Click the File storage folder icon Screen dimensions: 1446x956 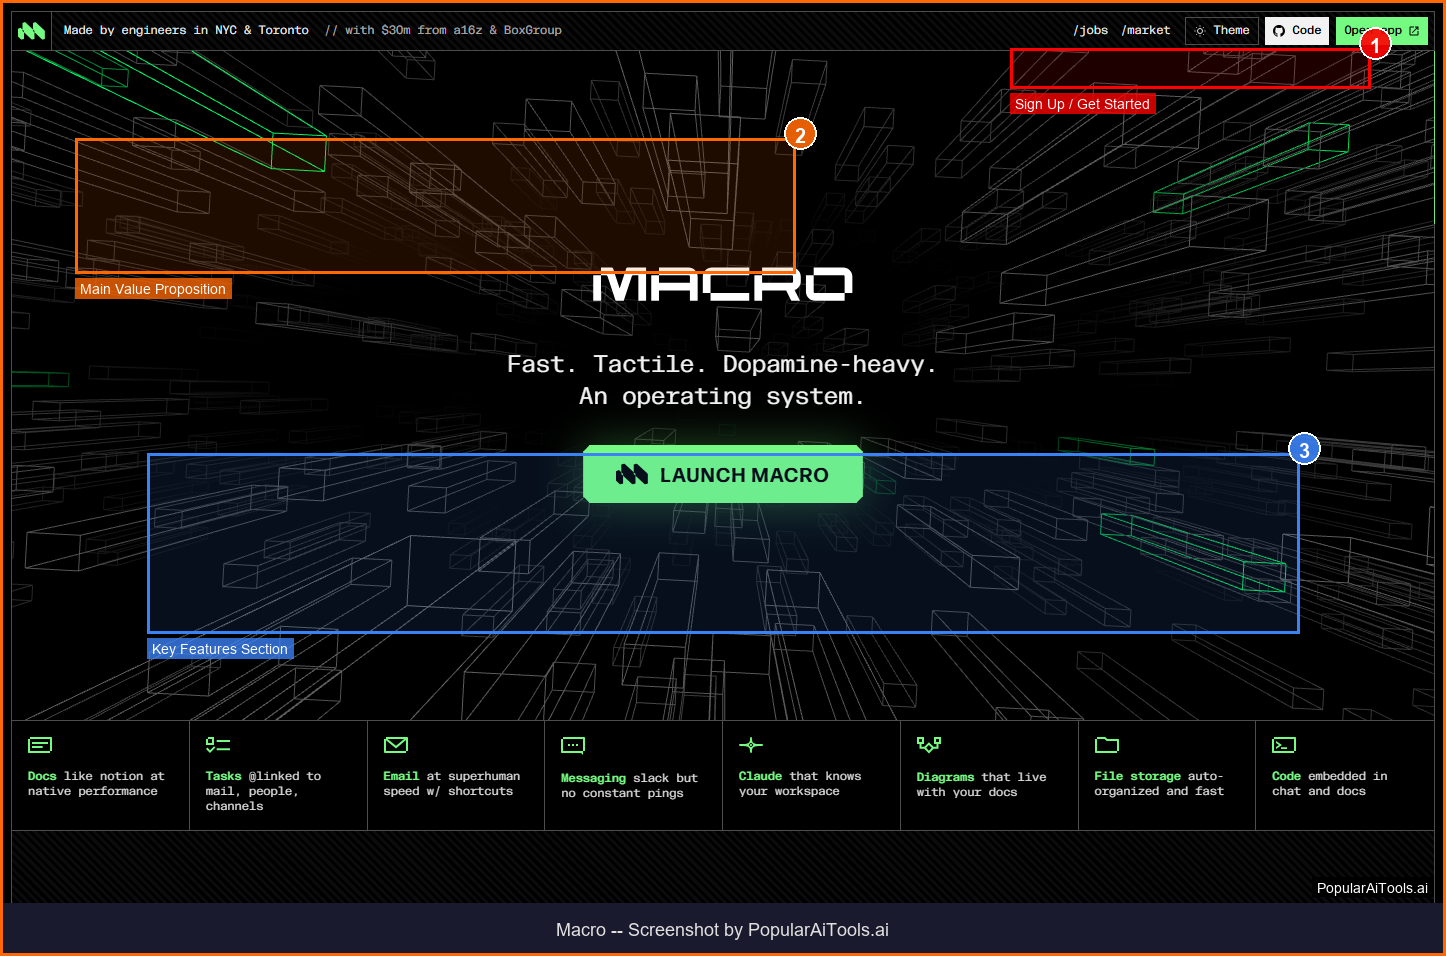coord(1107,745)
